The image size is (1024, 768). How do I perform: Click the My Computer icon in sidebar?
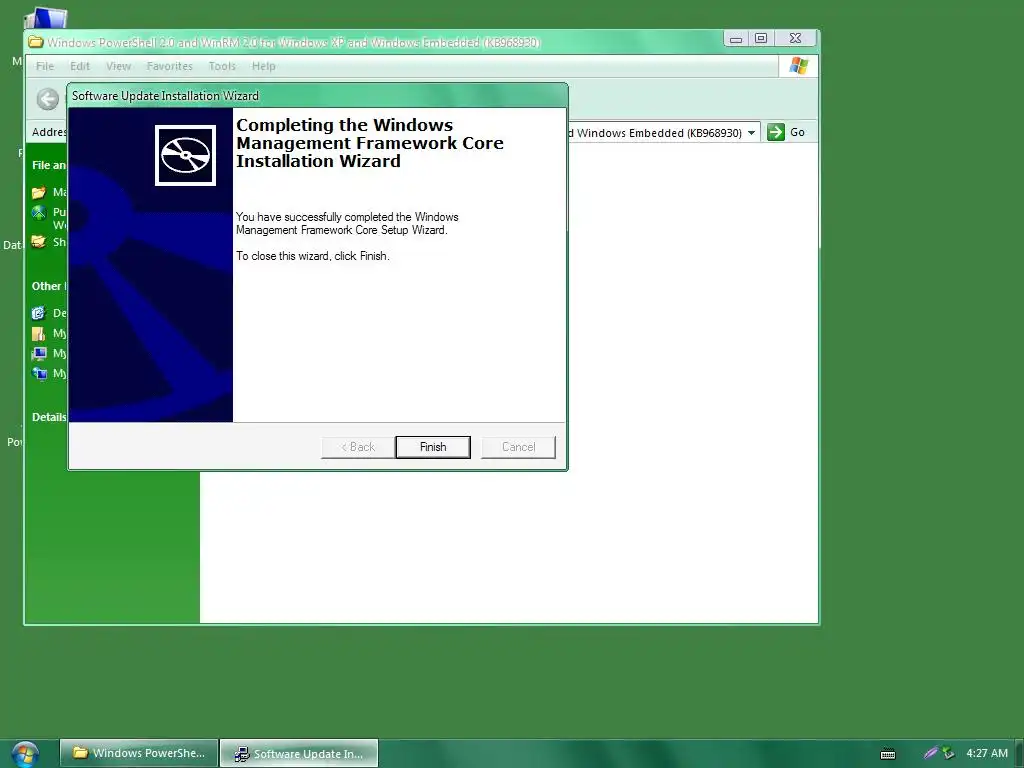click(39, 353)
